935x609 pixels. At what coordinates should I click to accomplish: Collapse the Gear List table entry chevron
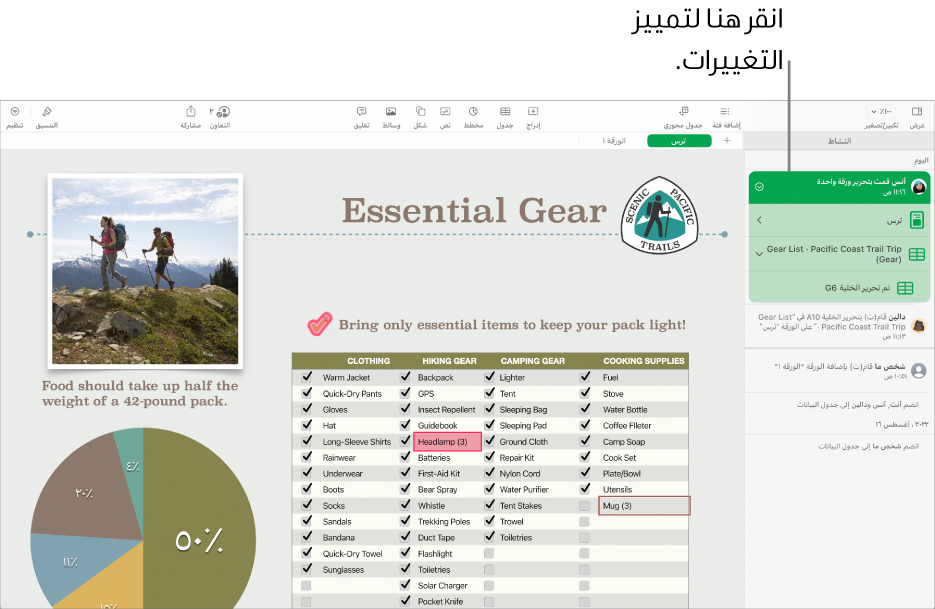(x=758, y=254)
